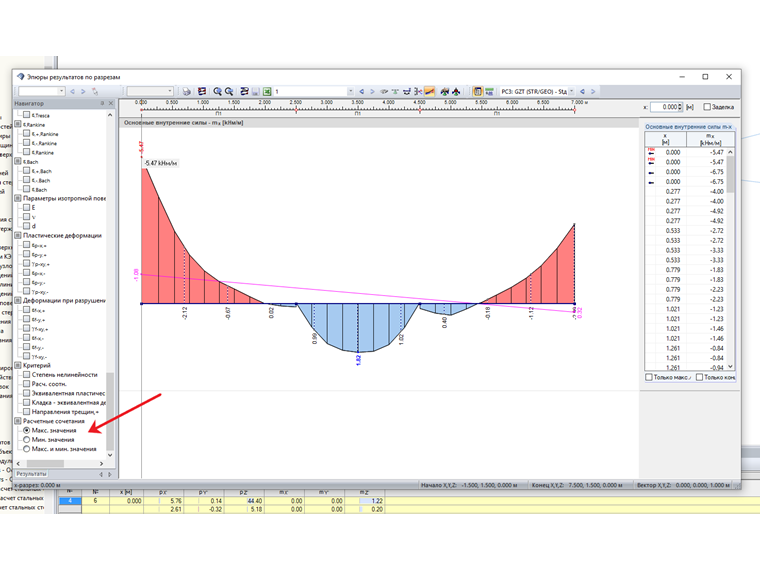Click the blue-red lines icon before the save disk
The height and width of the screenshot is (570, 760).
(x=244, y=91)
